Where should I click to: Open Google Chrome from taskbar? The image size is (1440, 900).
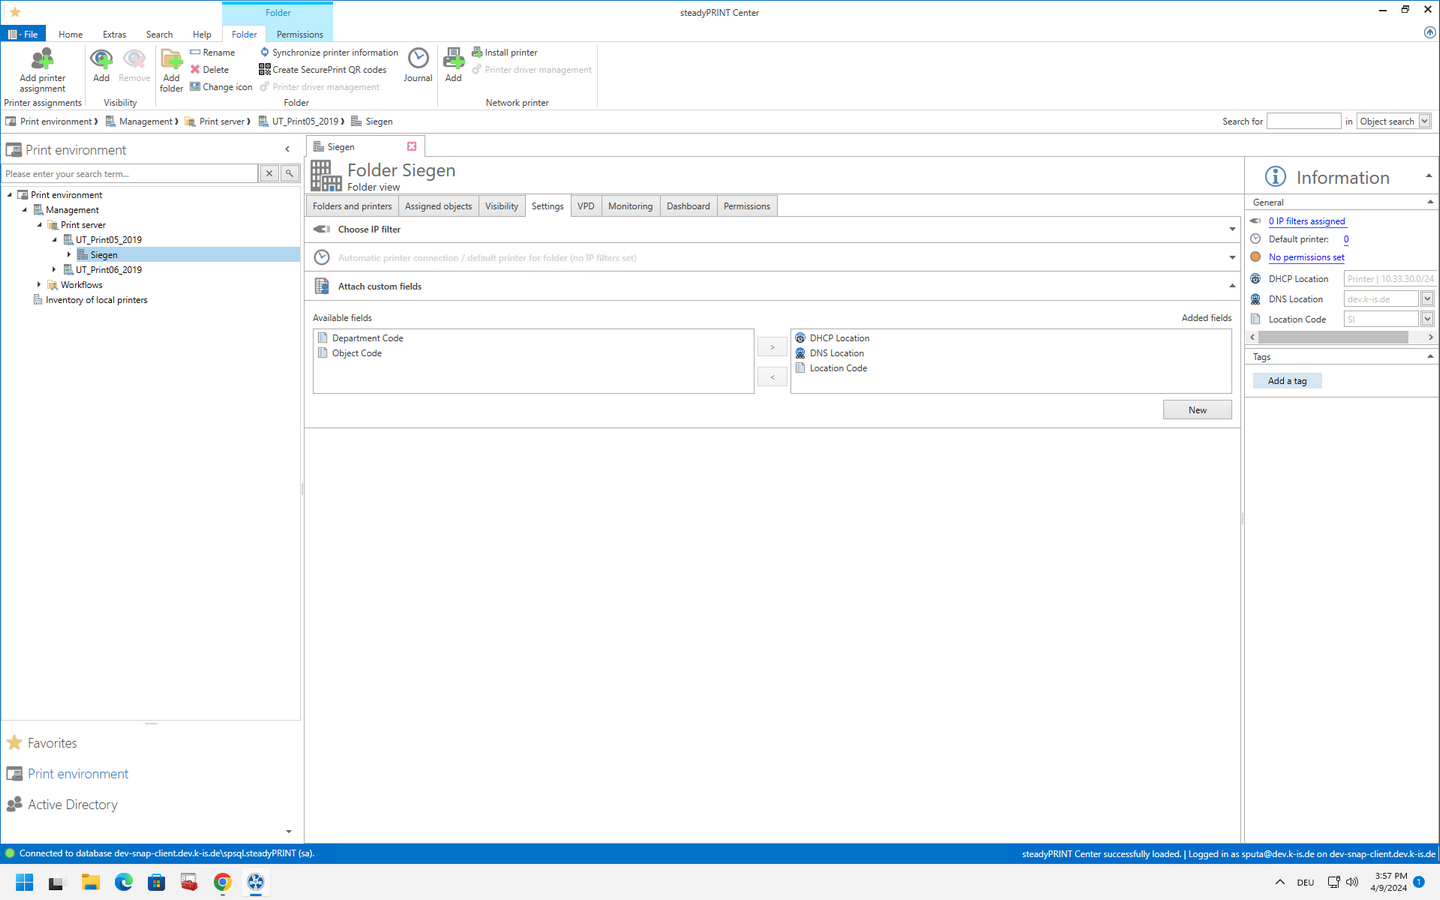(222, 882)
